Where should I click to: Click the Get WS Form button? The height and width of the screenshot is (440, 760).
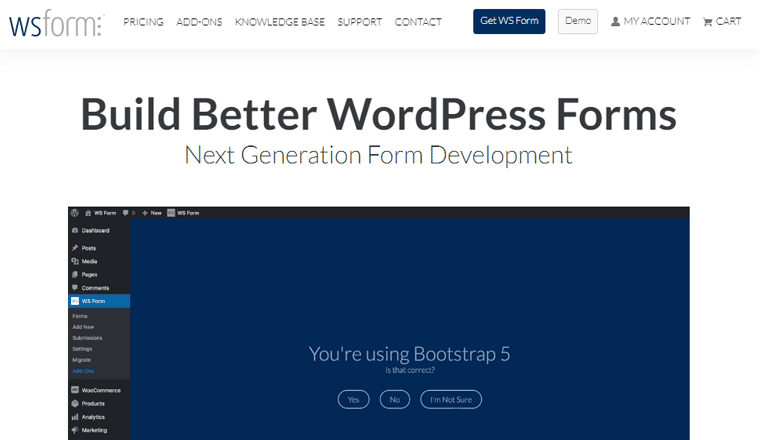509,21
